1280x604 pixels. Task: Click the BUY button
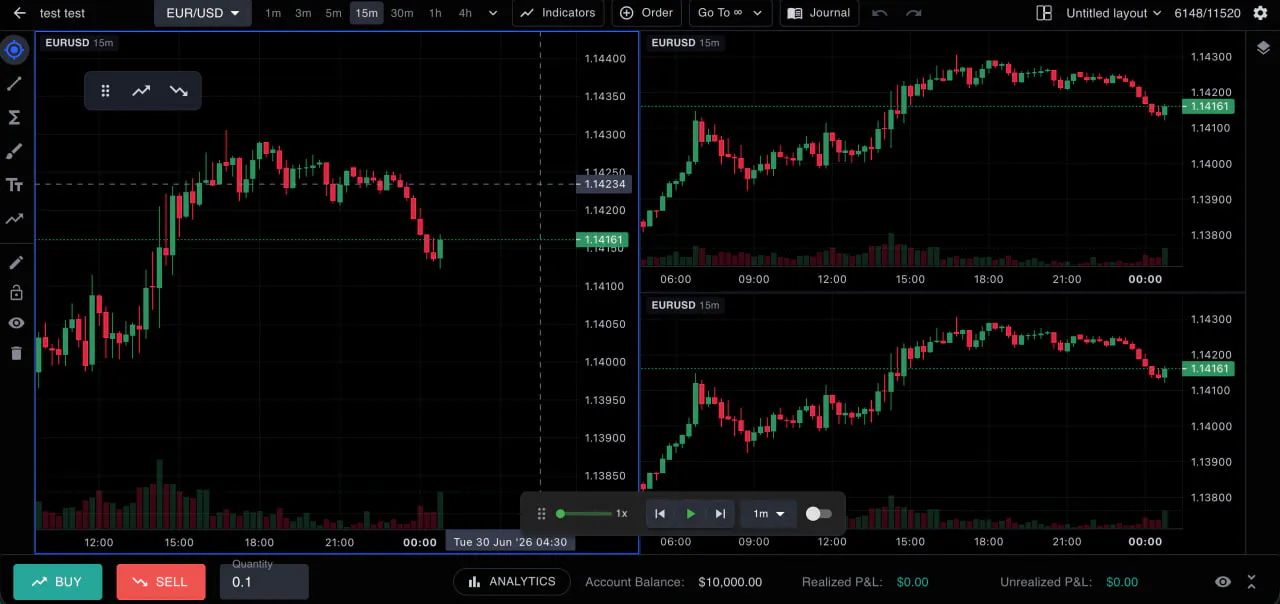click(x=57, y=582)
